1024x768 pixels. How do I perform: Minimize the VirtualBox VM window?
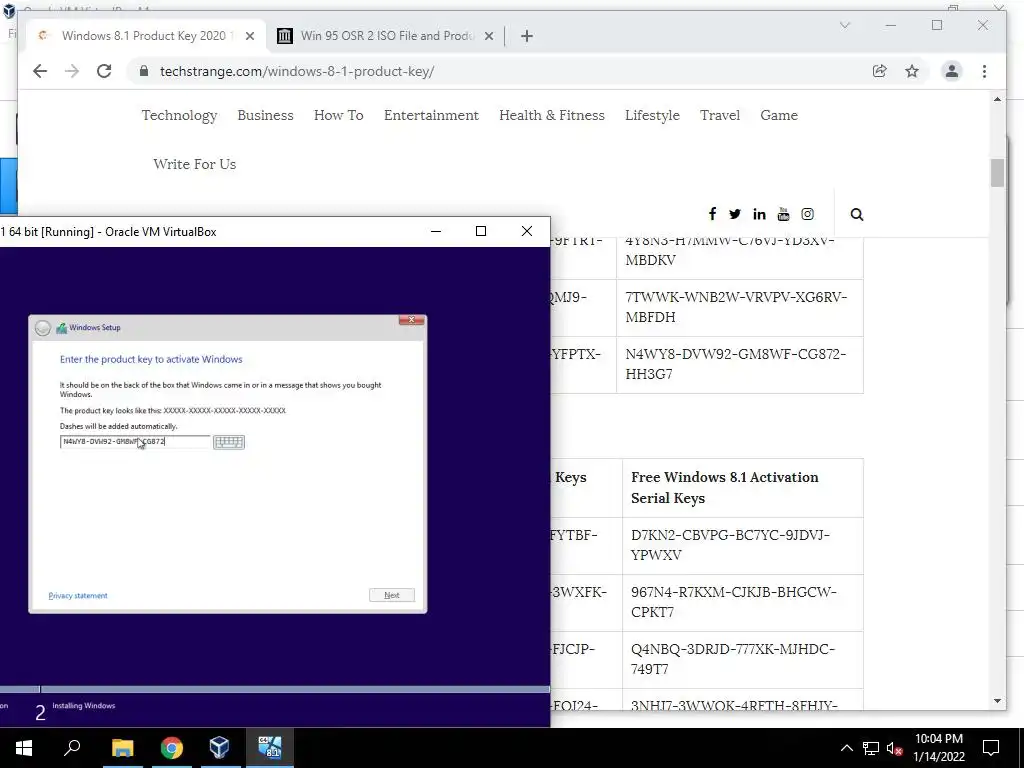click(436, 231)
